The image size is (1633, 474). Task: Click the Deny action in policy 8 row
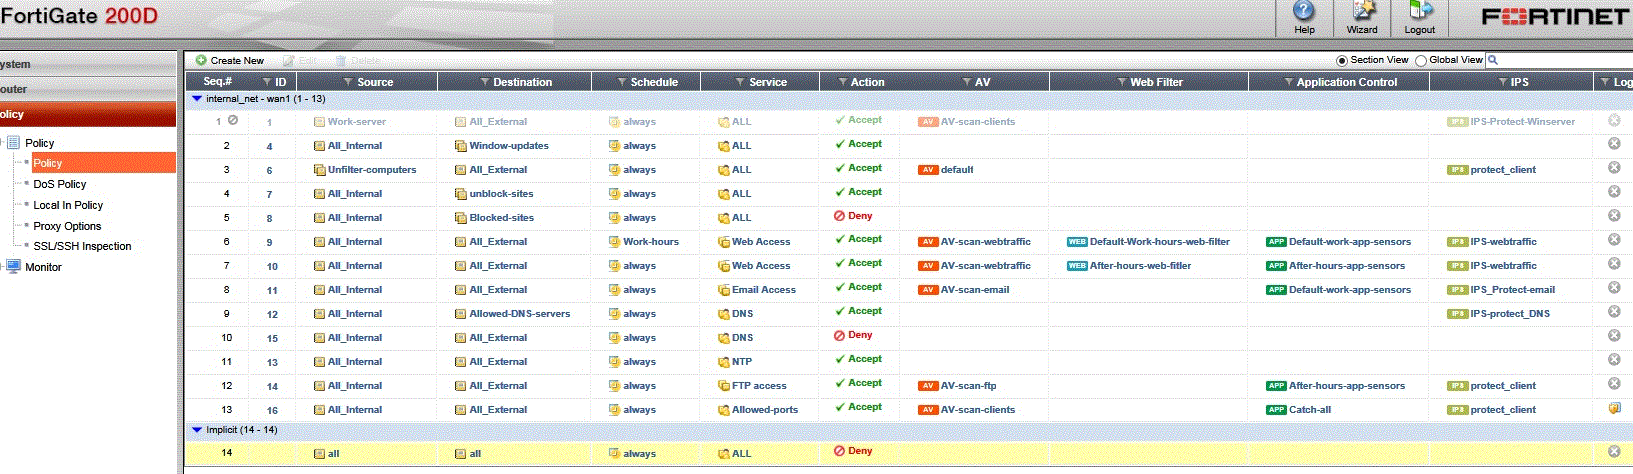pos(853,216)
